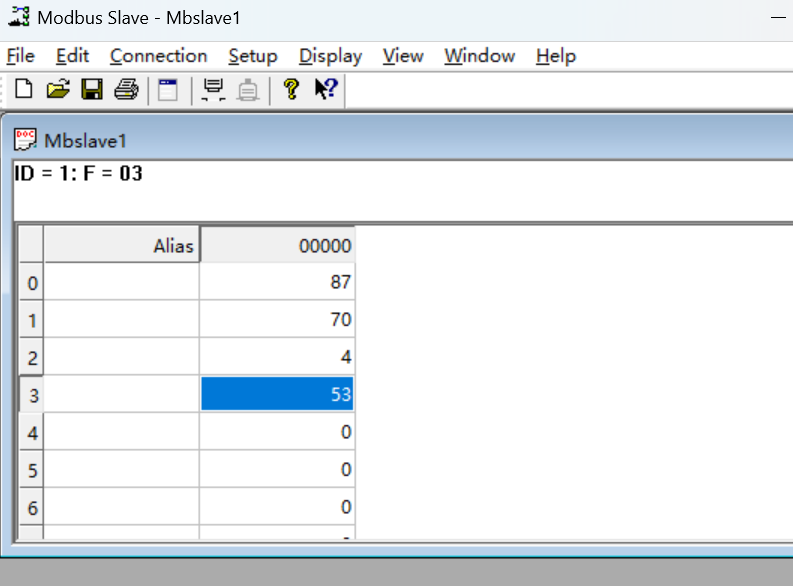
Task: Open the Display menu
Action: (331, 56)
